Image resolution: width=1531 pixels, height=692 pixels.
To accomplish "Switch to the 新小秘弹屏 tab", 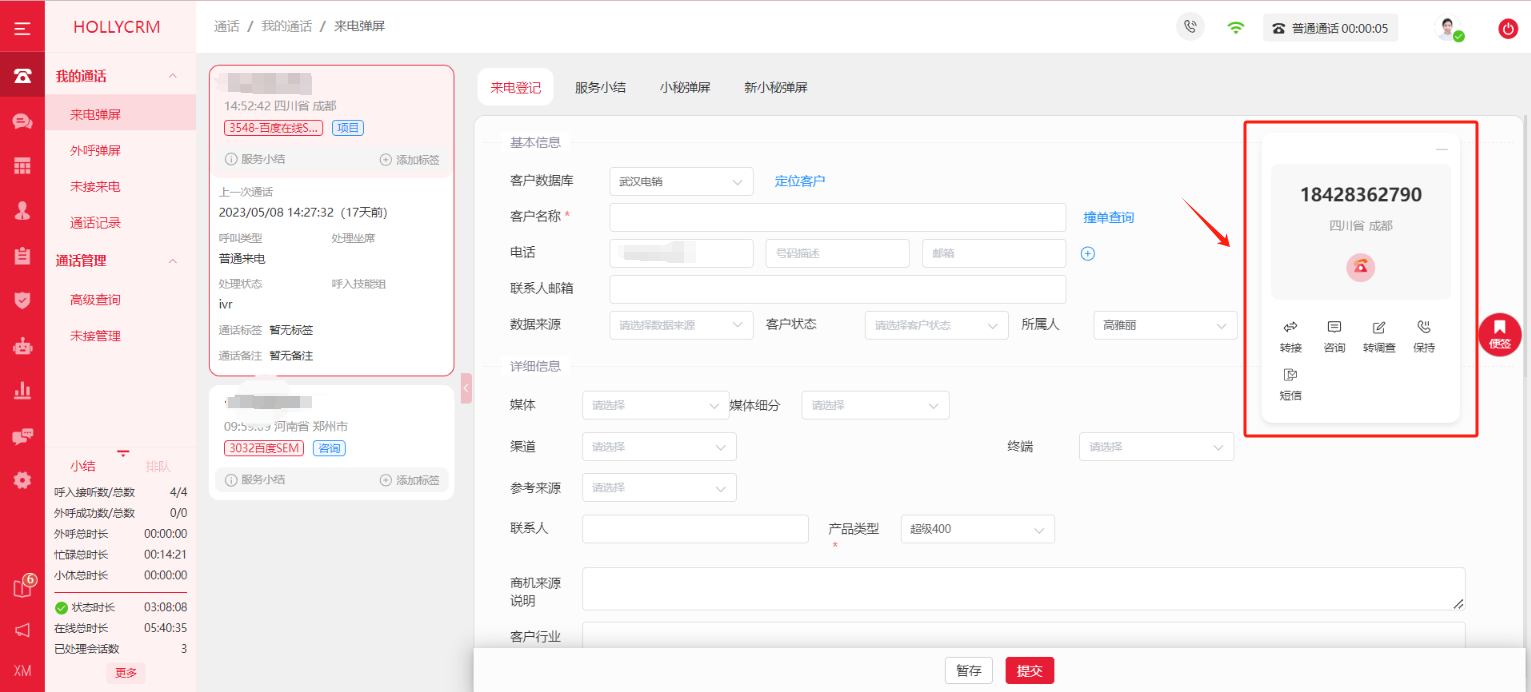I will point(776,87).
